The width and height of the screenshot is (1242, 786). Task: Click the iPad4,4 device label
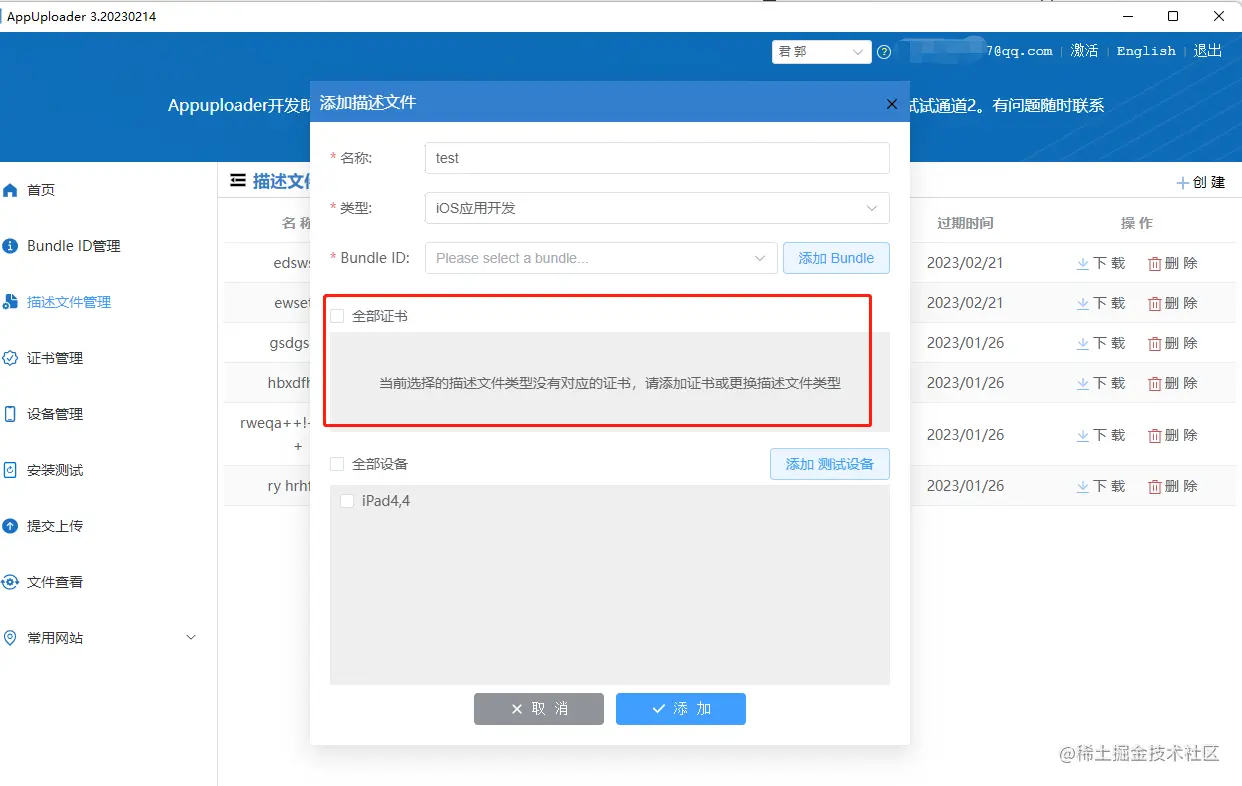tap(386, 501)
